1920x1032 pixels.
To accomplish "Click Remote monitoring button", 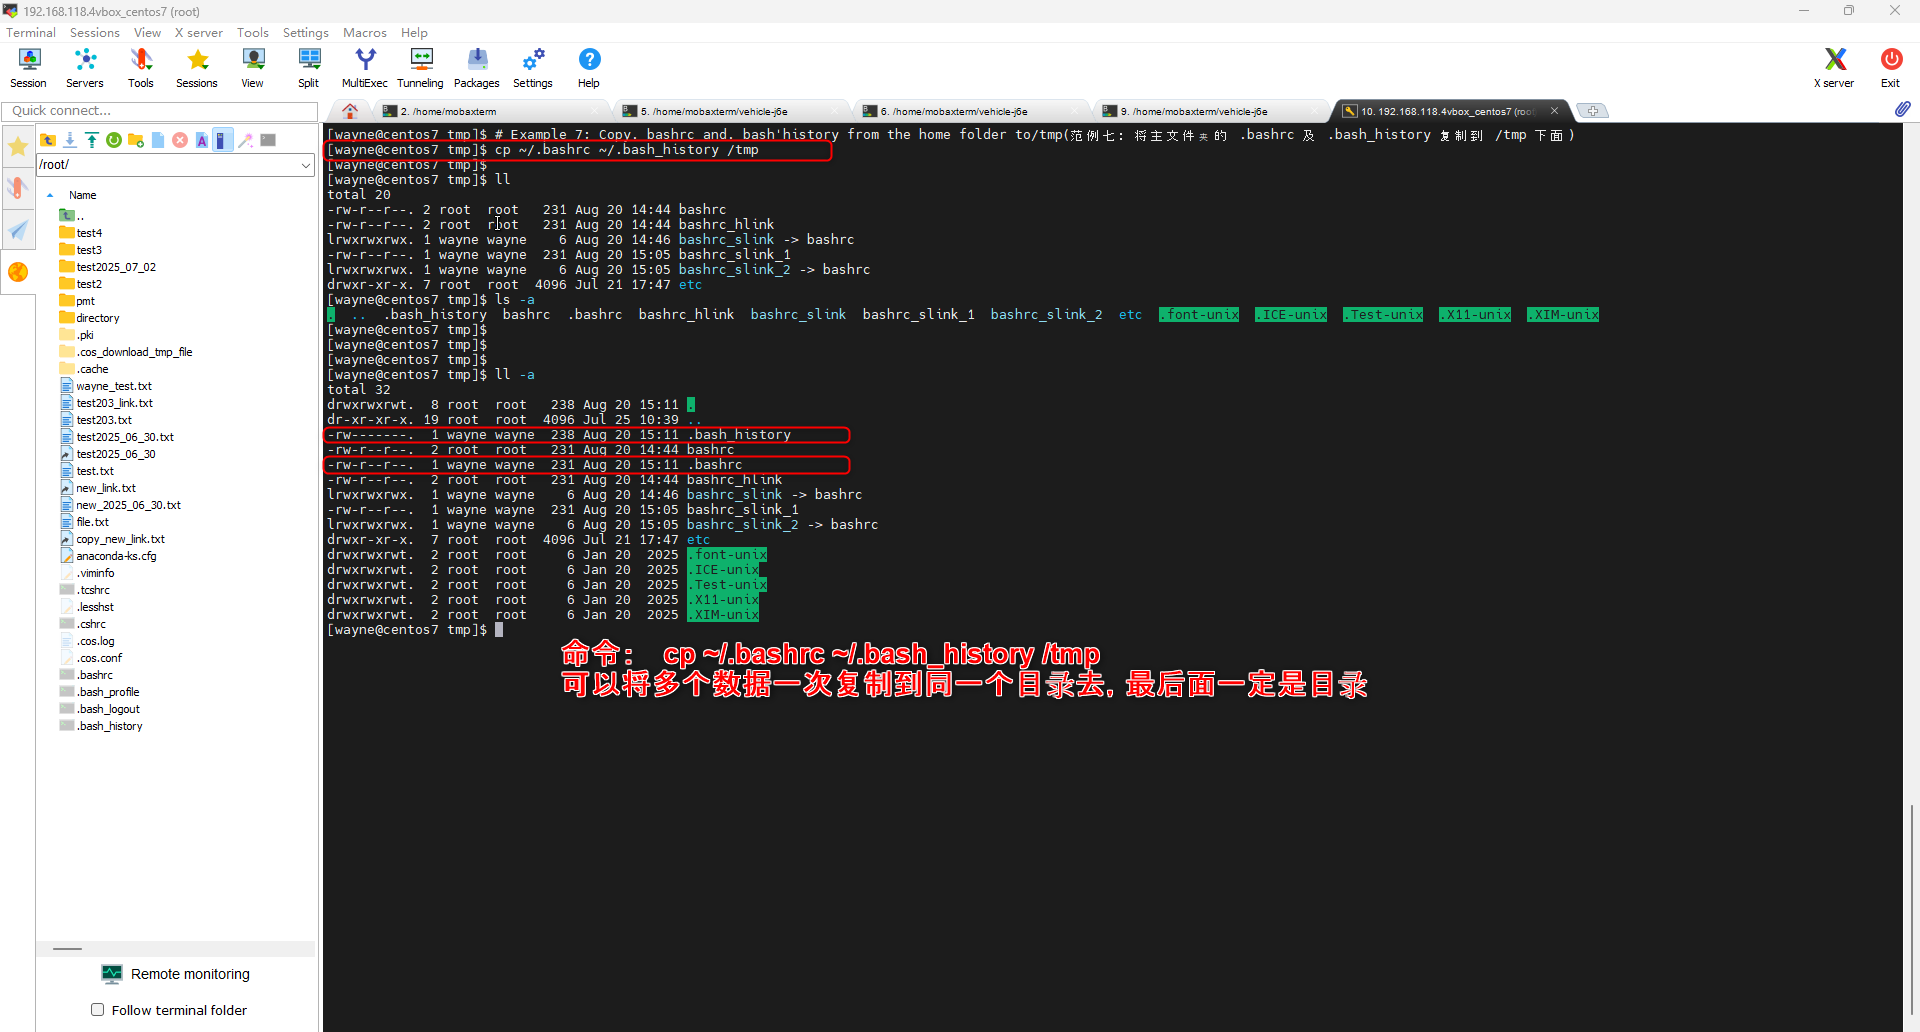I will (x=176, y=974).
